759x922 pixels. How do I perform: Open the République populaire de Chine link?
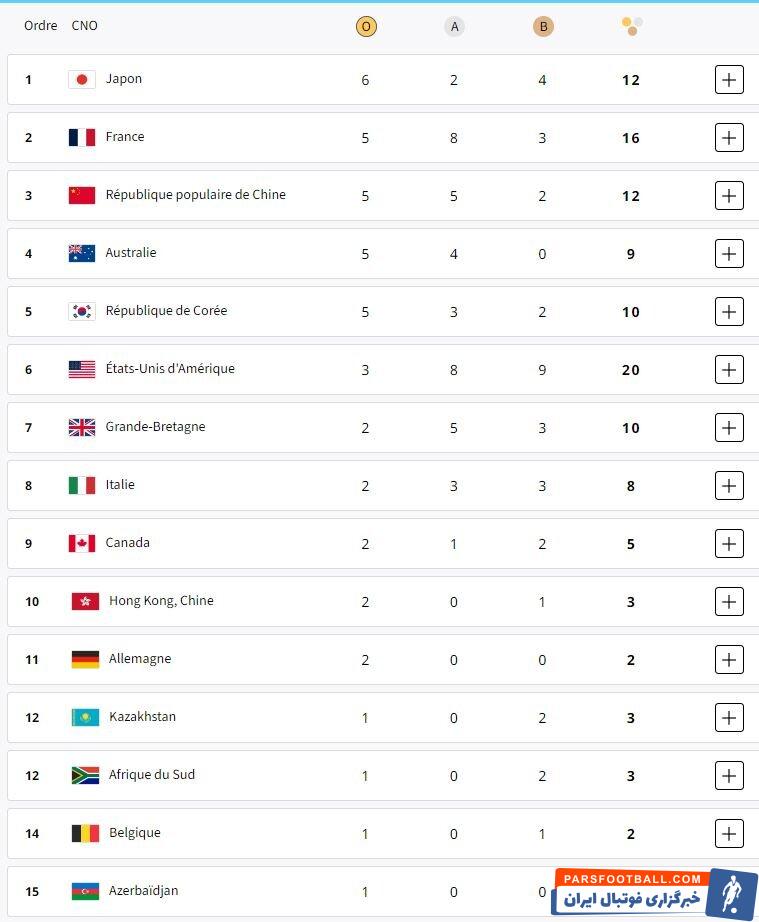tap(195, 195)
